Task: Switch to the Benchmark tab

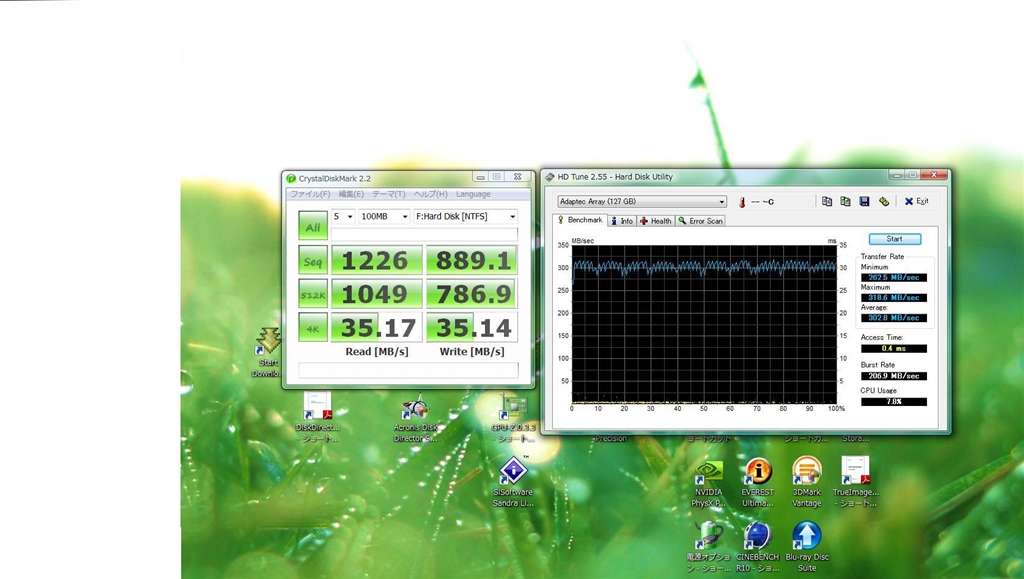Action: click(580, 220)
